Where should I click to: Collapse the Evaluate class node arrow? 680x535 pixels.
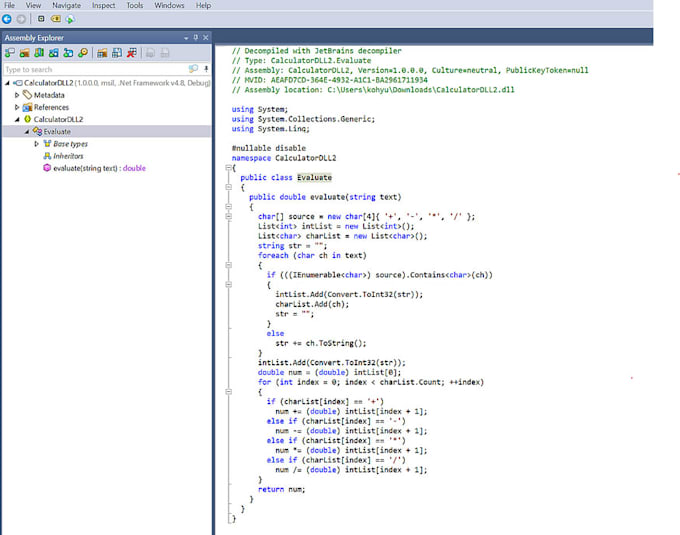27,131
